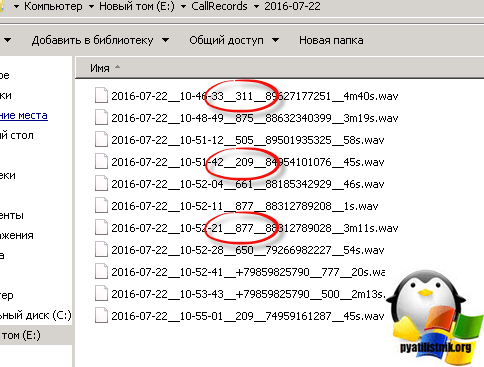Click 2016-07-22 breadcrumb in address bar

292,6
